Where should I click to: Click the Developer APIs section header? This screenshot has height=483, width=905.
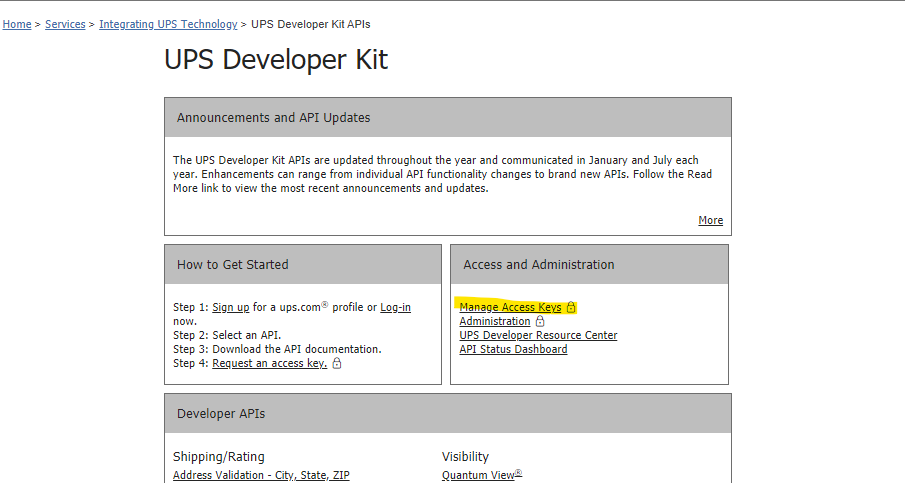448,413
